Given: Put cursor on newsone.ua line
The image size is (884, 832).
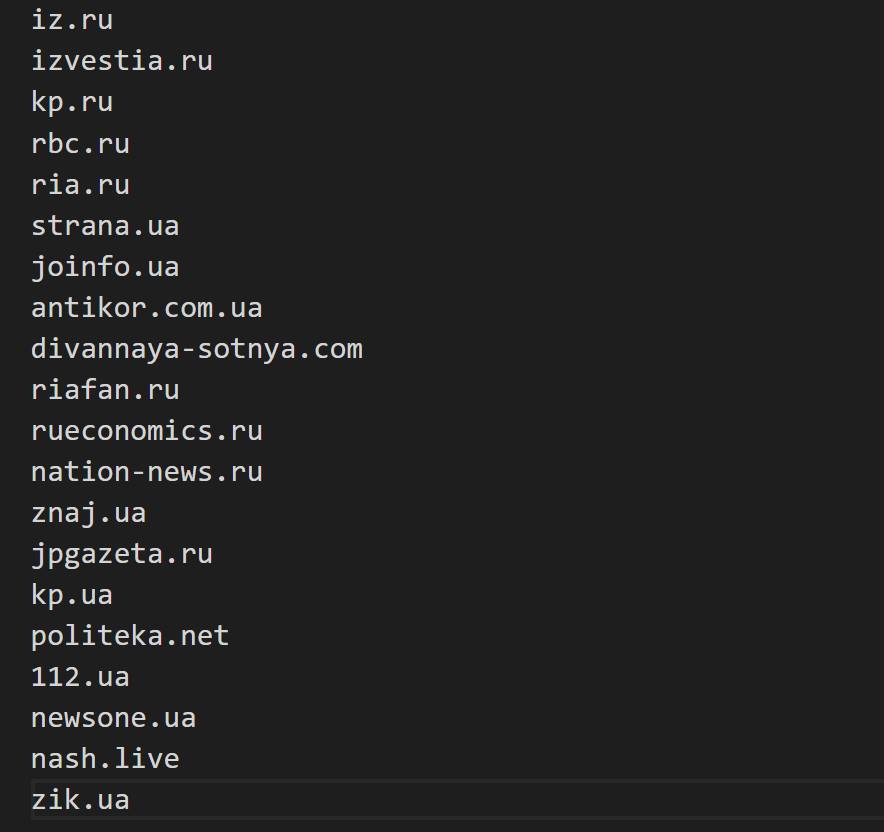Looking at the screenshot, I should [x=113, y=718].
